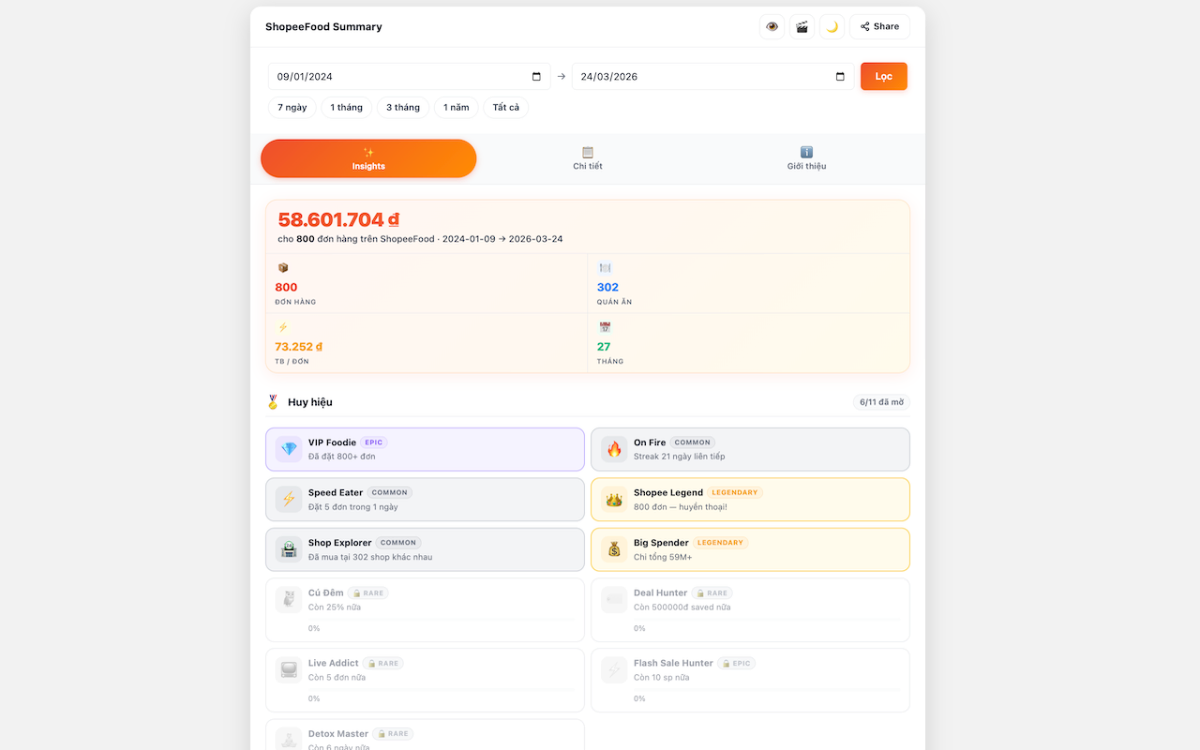The width and height of the screenshot is (1200, 750).
Task: Switch to the Chi tiết tab
Action: tap(588, 159)
